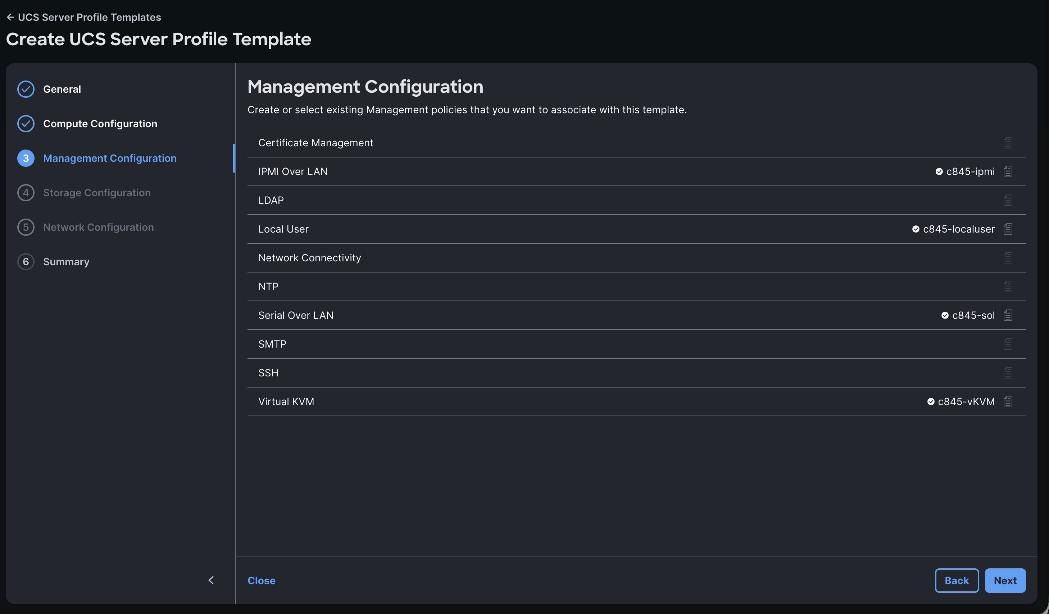The height and width of the screenshot is (614, 1049).
Task: Click check icon beside c845-sol
Action: pyautogui.click(x=945, y=316)
